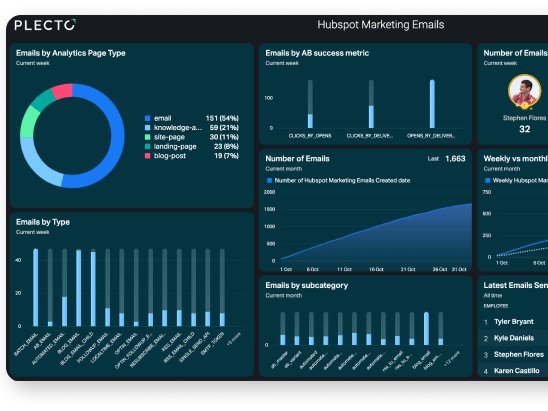Click the ab_variant axis label

click(292, 358)
